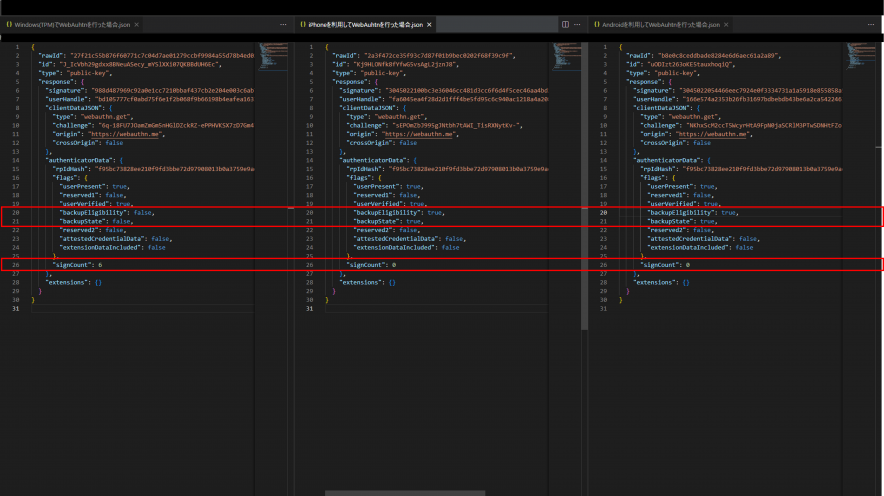Click the JSON file icon on the Android tab

pos(595,23)
